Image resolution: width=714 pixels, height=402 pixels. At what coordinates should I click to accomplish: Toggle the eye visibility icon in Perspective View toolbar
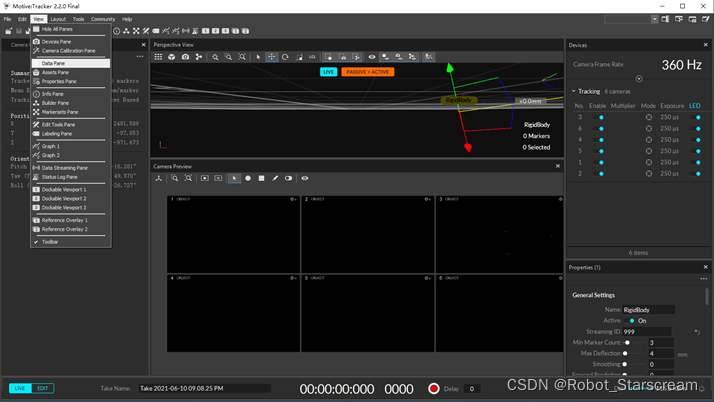[372, 57]
